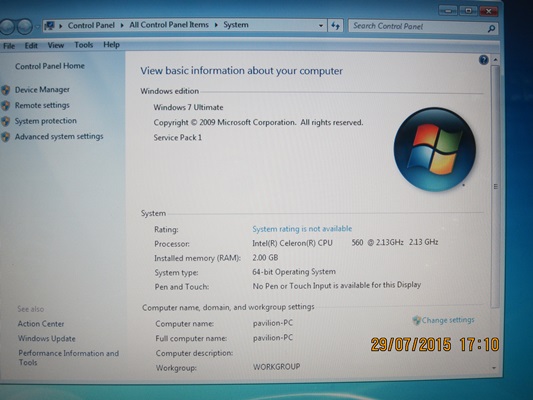Click the Remote settings shield icon
Screen dimensions: 533x400
click(x=5, y=105)
